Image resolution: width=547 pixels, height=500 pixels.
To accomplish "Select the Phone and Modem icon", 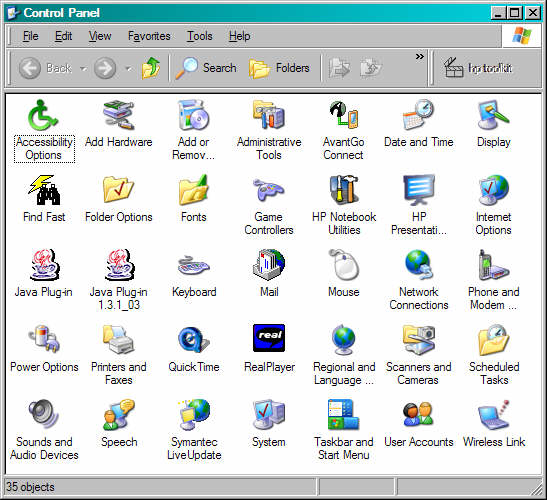I will point(494,265).
